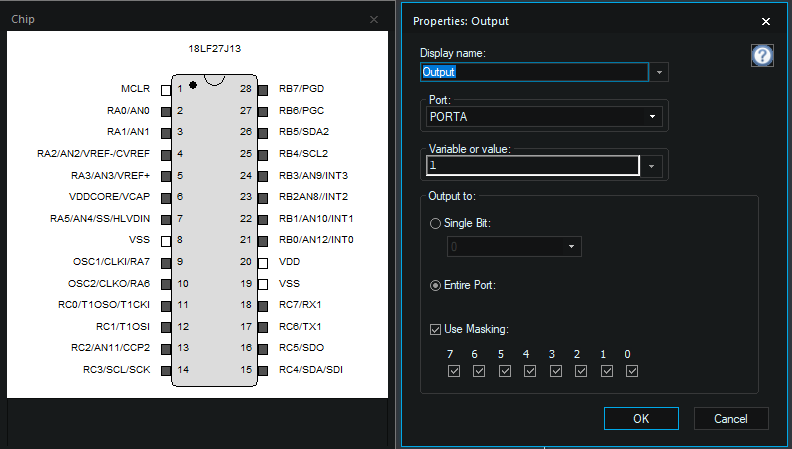Image resolution: width=792 pixels, height=449 pixels.
Task: Uncheck mask bit 2 checkbox
Action: (x=581, y=371)
